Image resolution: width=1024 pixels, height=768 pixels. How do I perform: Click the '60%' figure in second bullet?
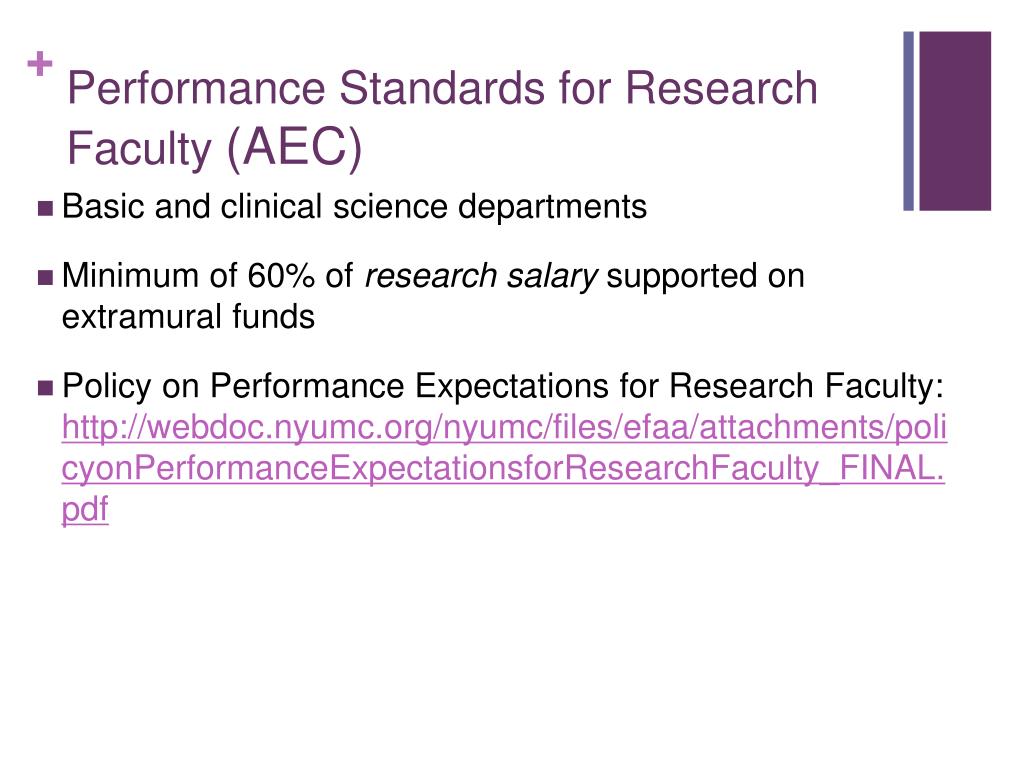281,276
